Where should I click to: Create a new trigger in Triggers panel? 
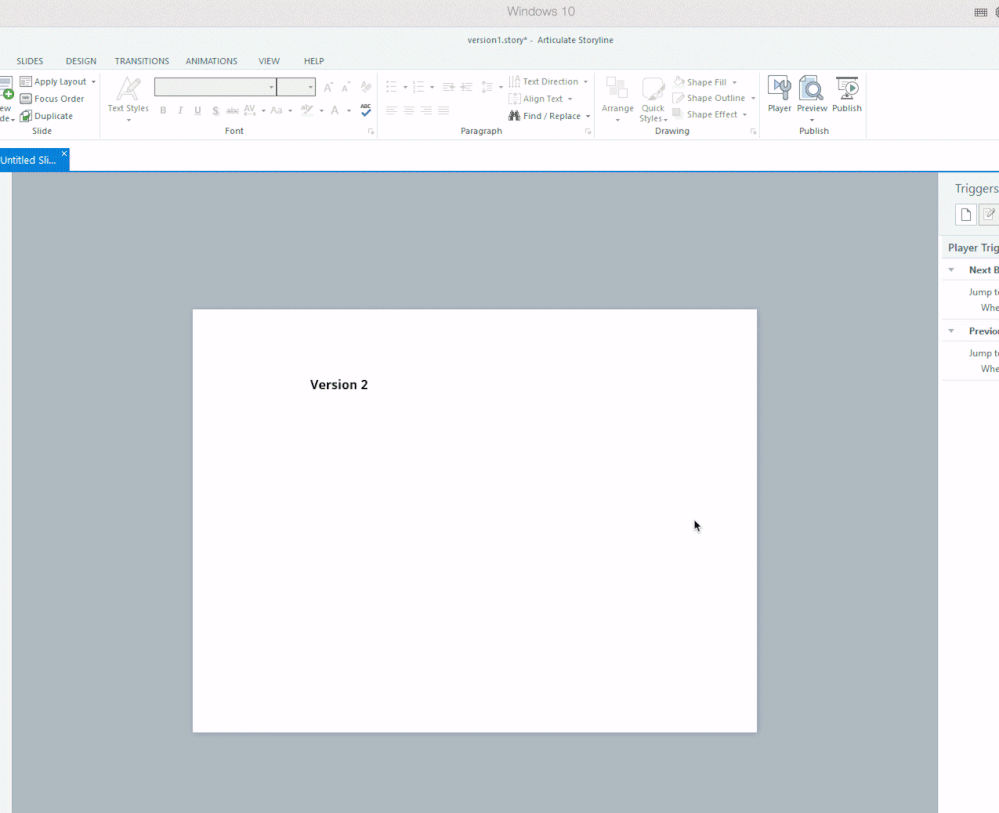pos(965,215)
